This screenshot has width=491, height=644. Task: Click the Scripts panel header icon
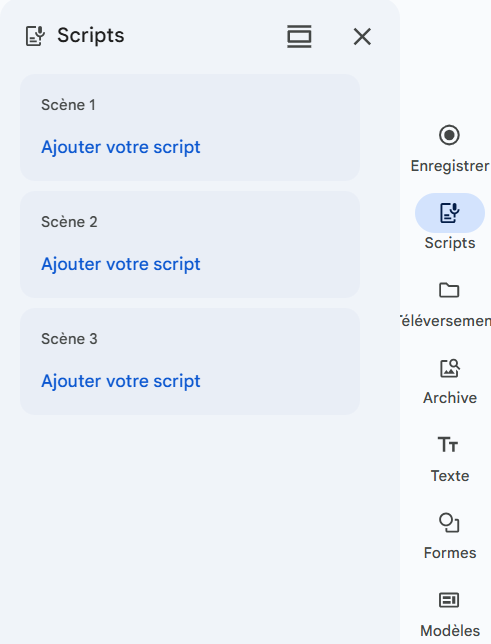click(x=35, y=36)
